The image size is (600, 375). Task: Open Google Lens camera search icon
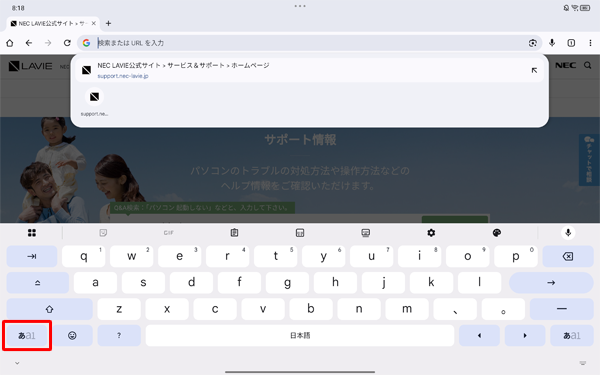click(533, 43)
